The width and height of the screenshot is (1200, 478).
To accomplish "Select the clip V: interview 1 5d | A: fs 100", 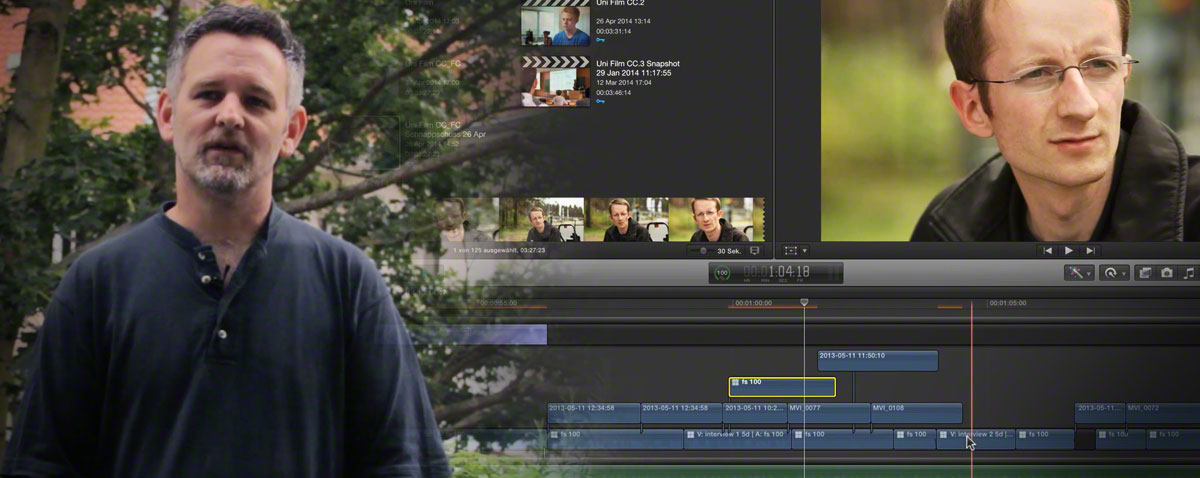I will coord(737,439).
